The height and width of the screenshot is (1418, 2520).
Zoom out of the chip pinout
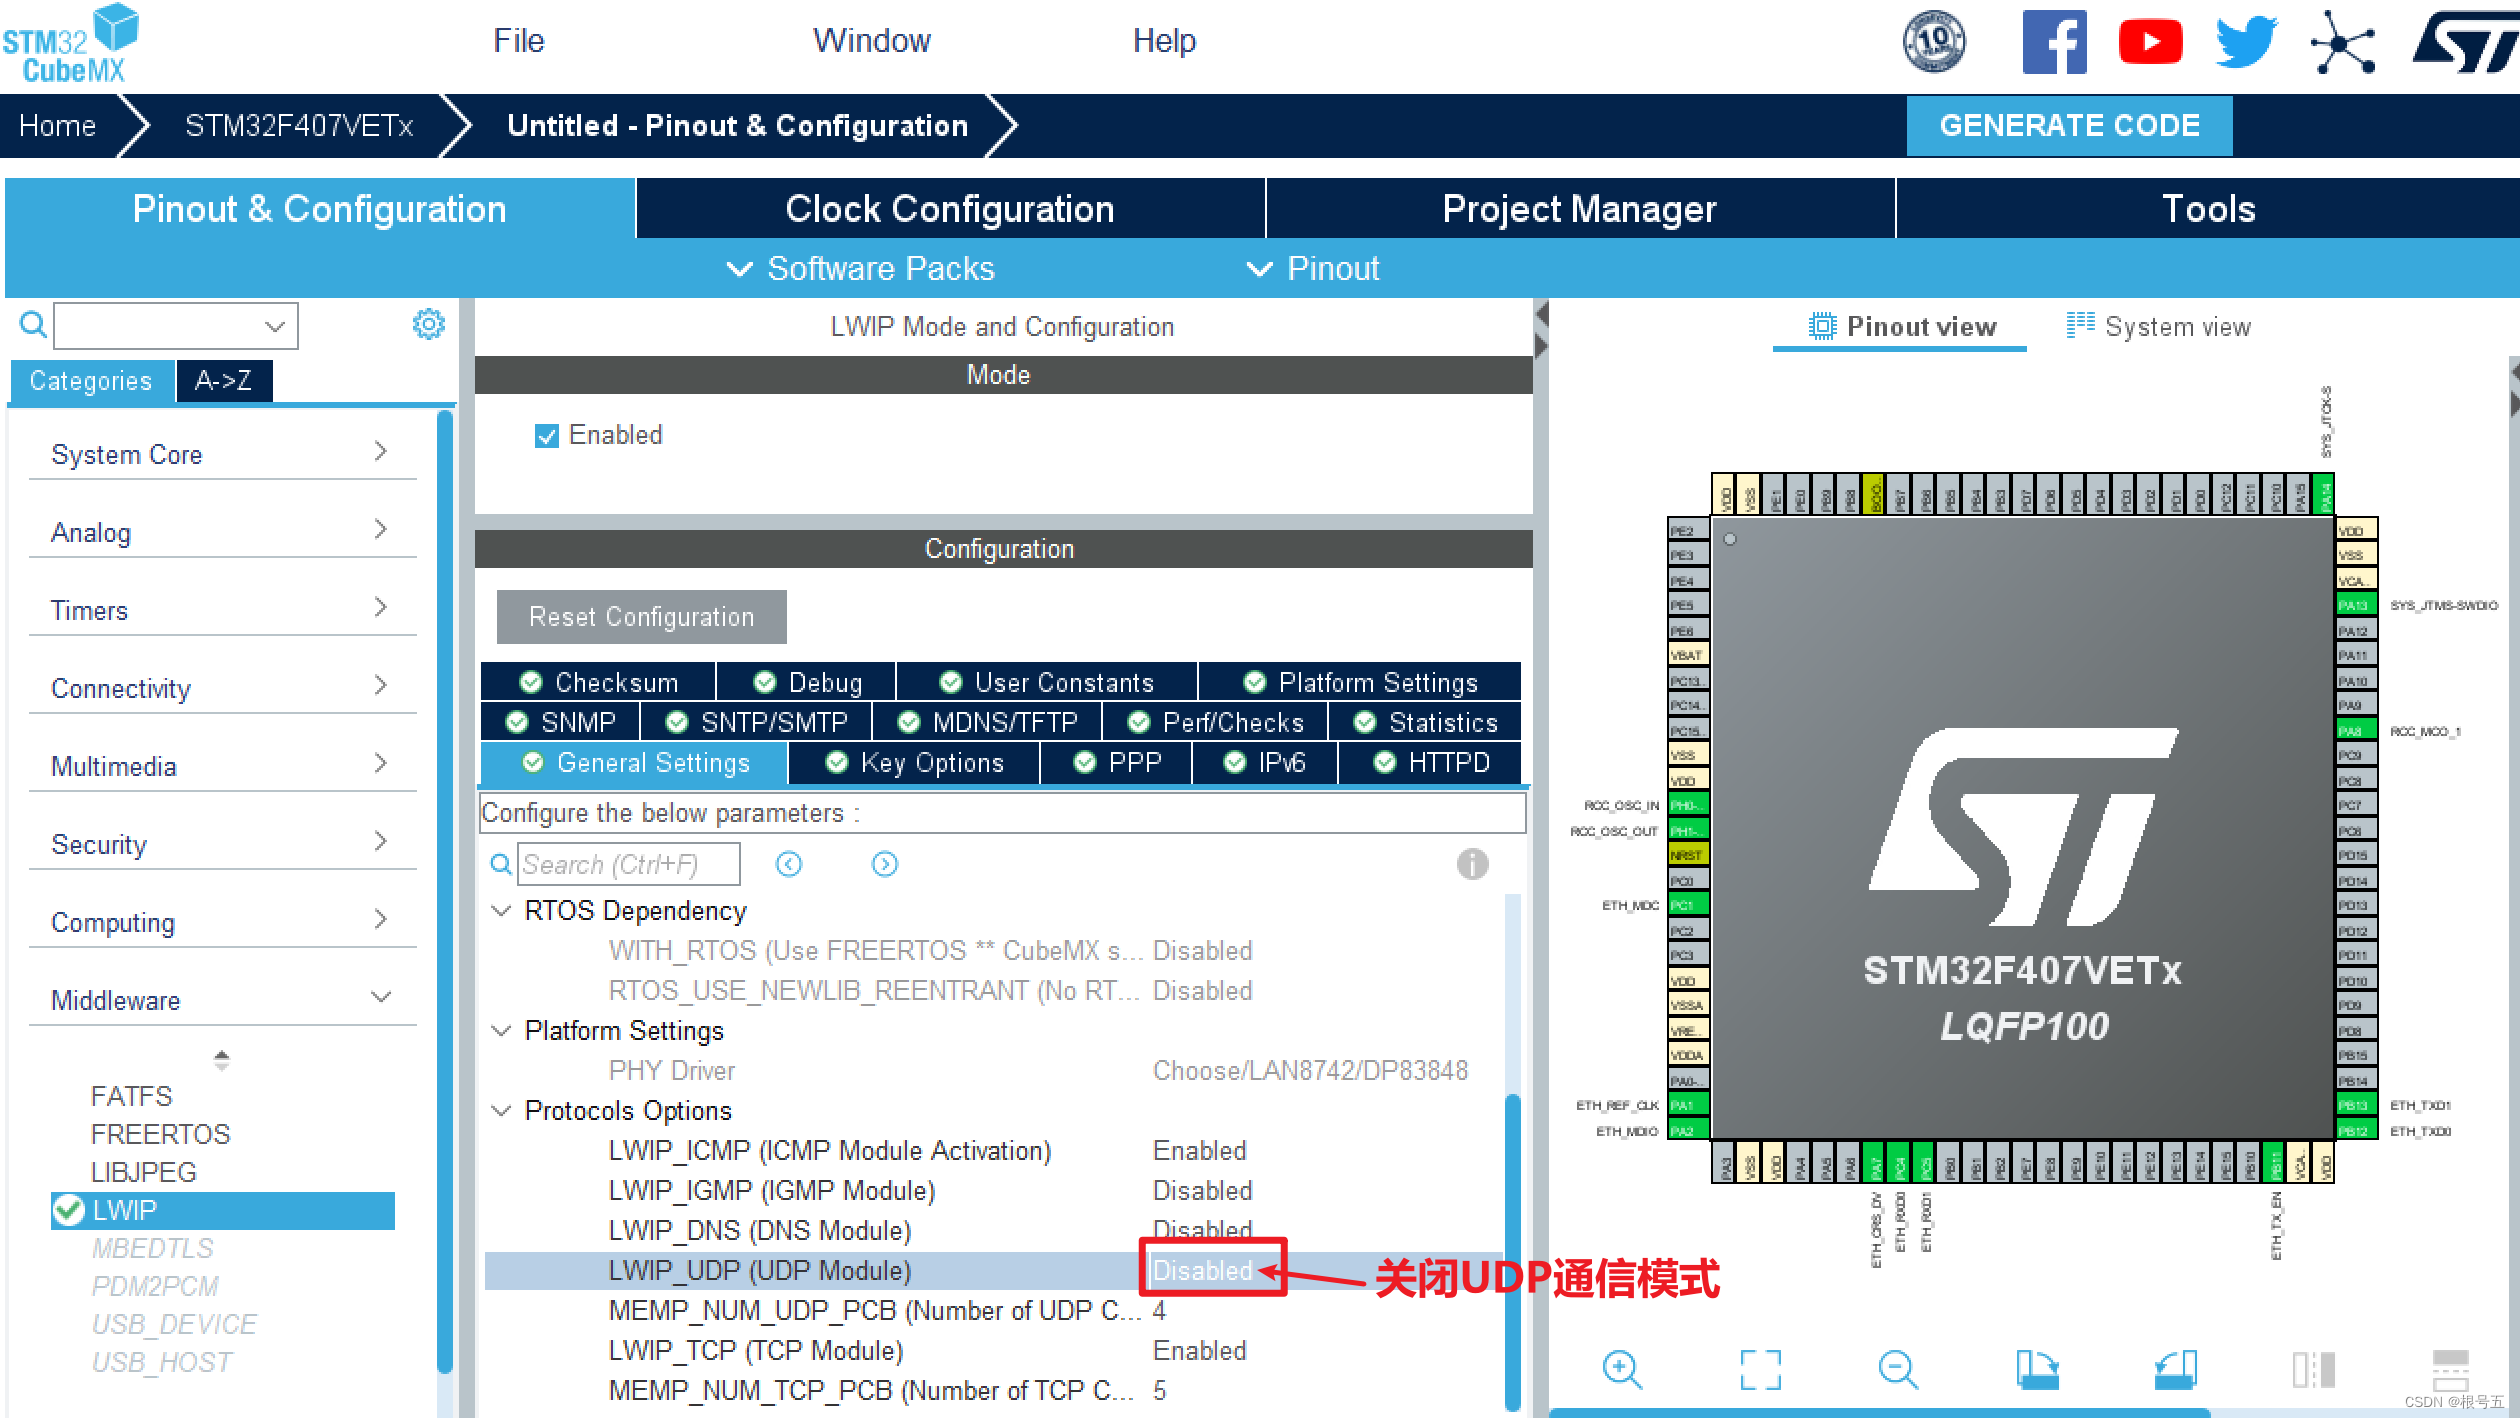[x=1898, y=1369]
